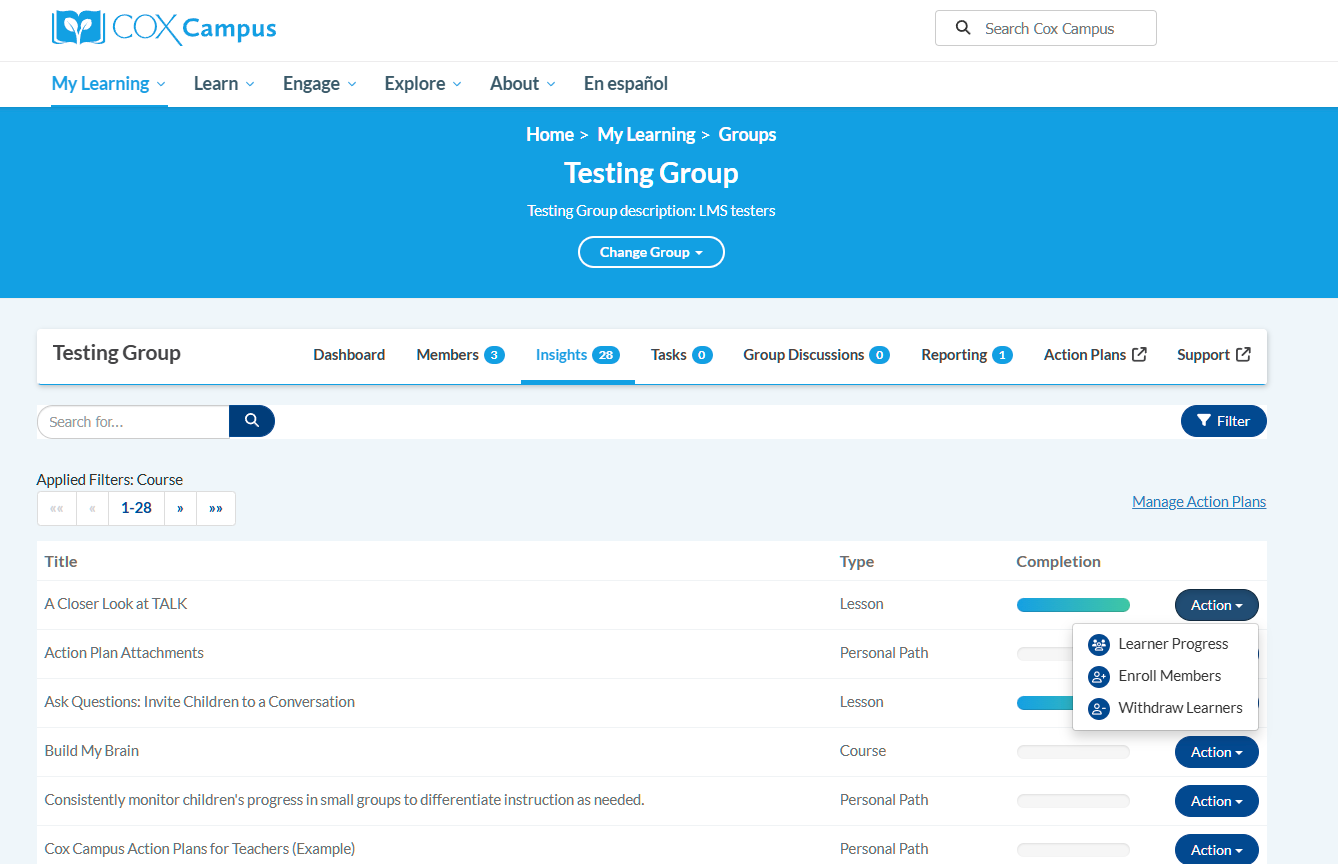
Task: Click the magnifier icon in Search Cox Campus
Action: 963,28
